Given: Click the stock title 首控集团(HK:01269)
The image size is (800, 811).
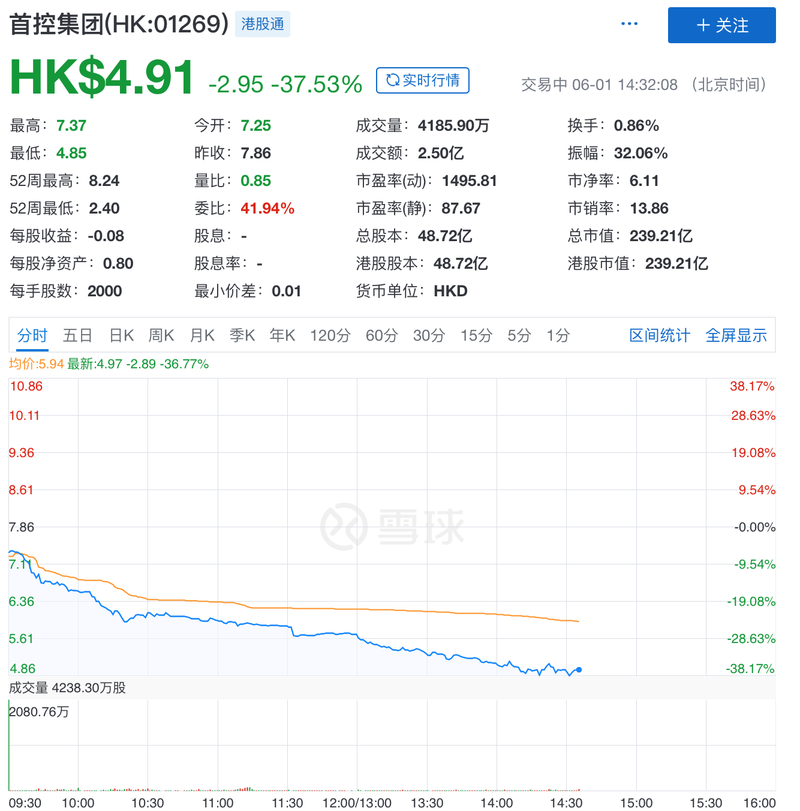Looking at the screenshot, I should tap(119, 24).
